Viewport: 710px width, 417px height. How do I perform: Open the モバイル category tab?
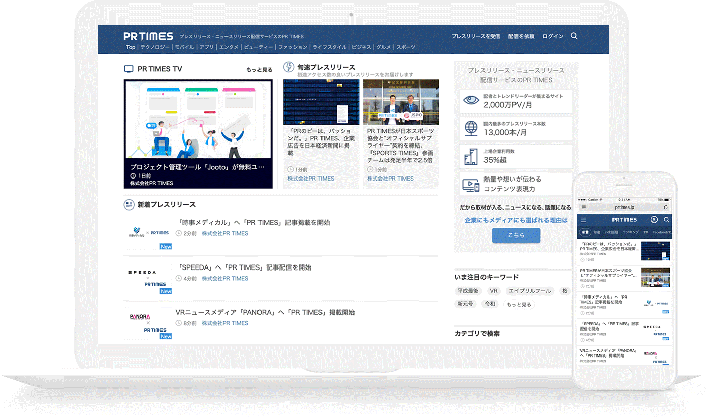click(x=184, y=47)
